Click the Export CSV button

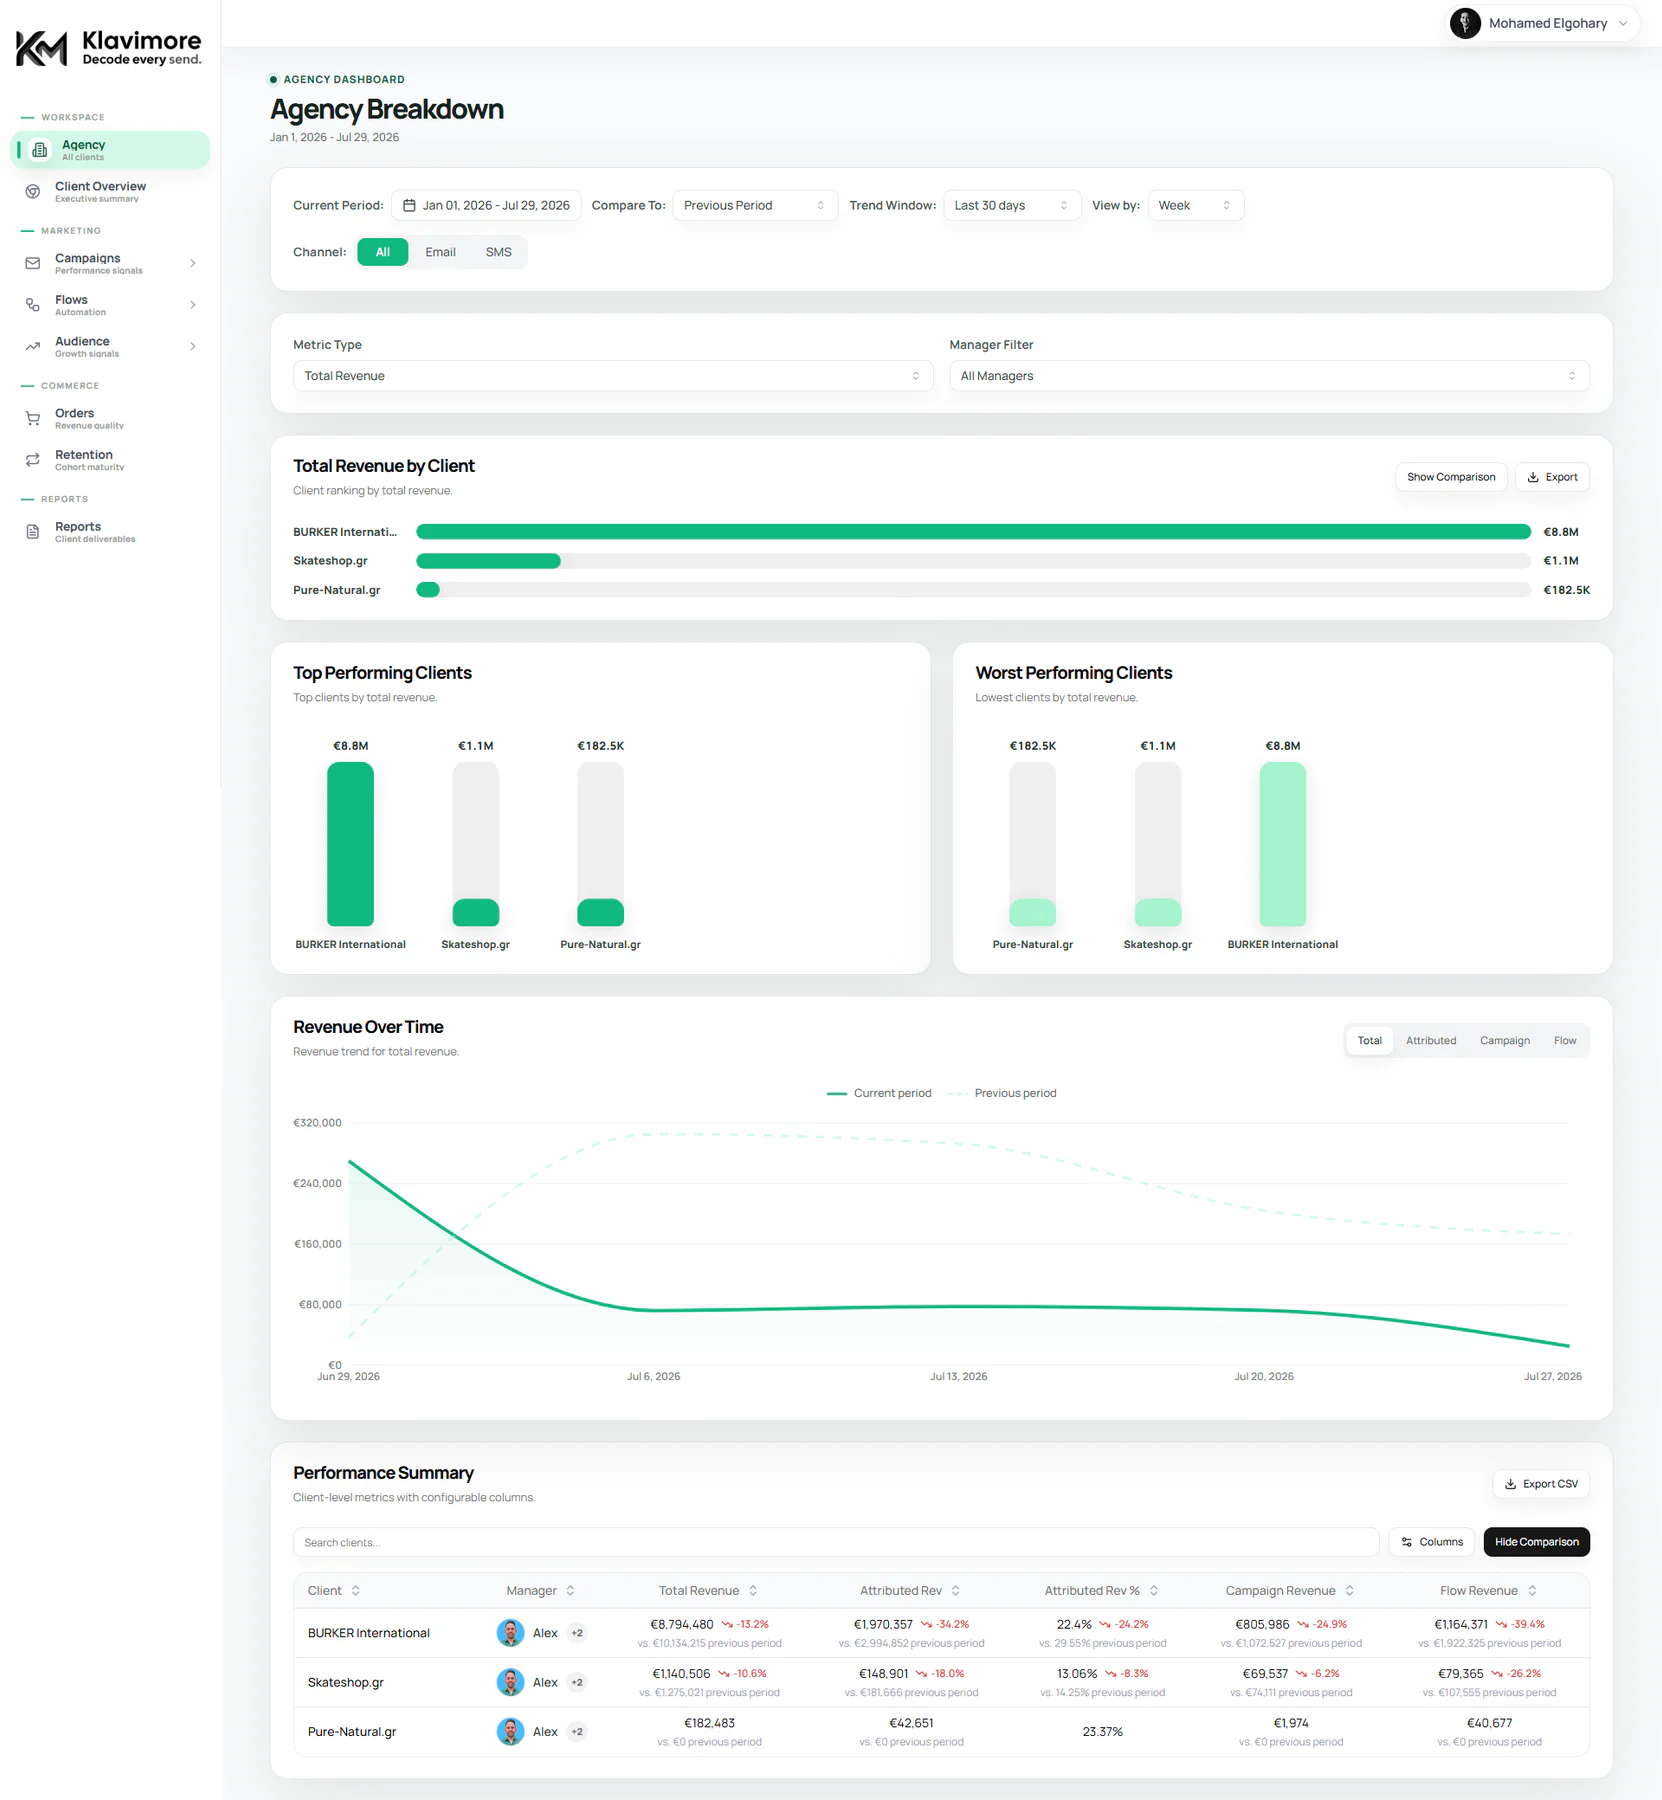1540,1484
